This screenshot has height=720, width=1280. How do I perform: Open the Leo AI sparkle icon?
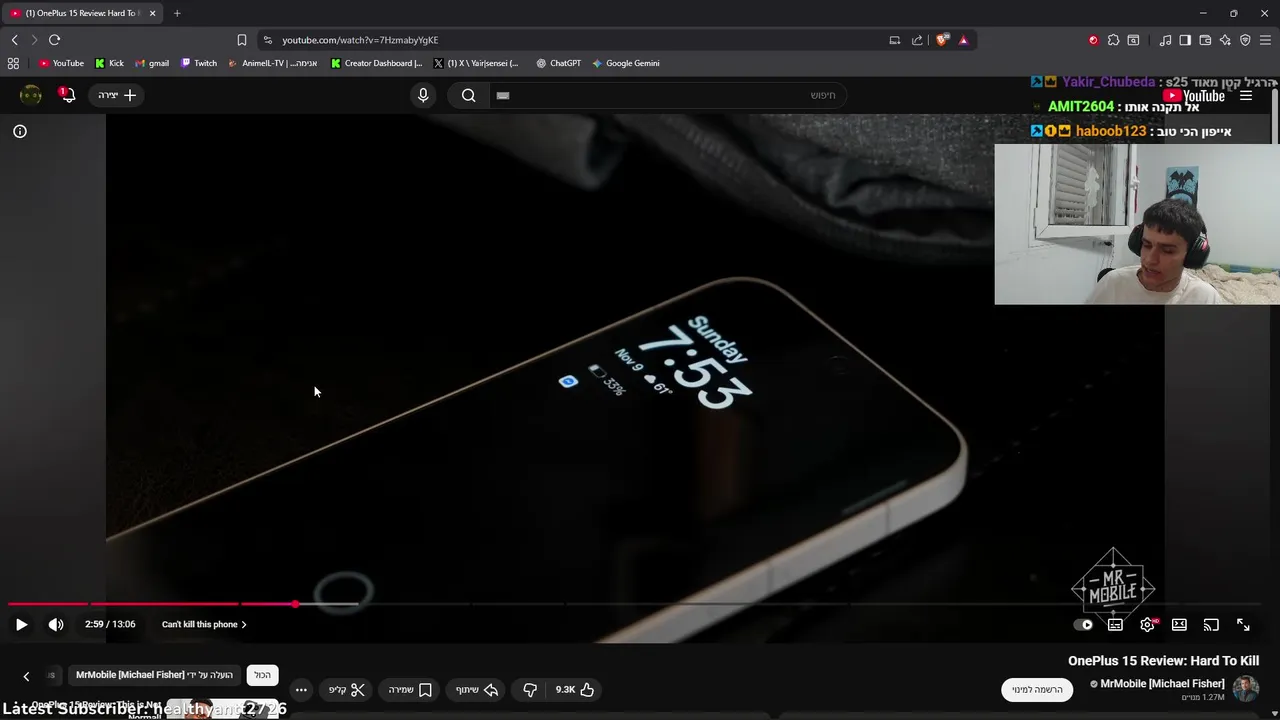pyautogui.click(x=1225, y=40)
